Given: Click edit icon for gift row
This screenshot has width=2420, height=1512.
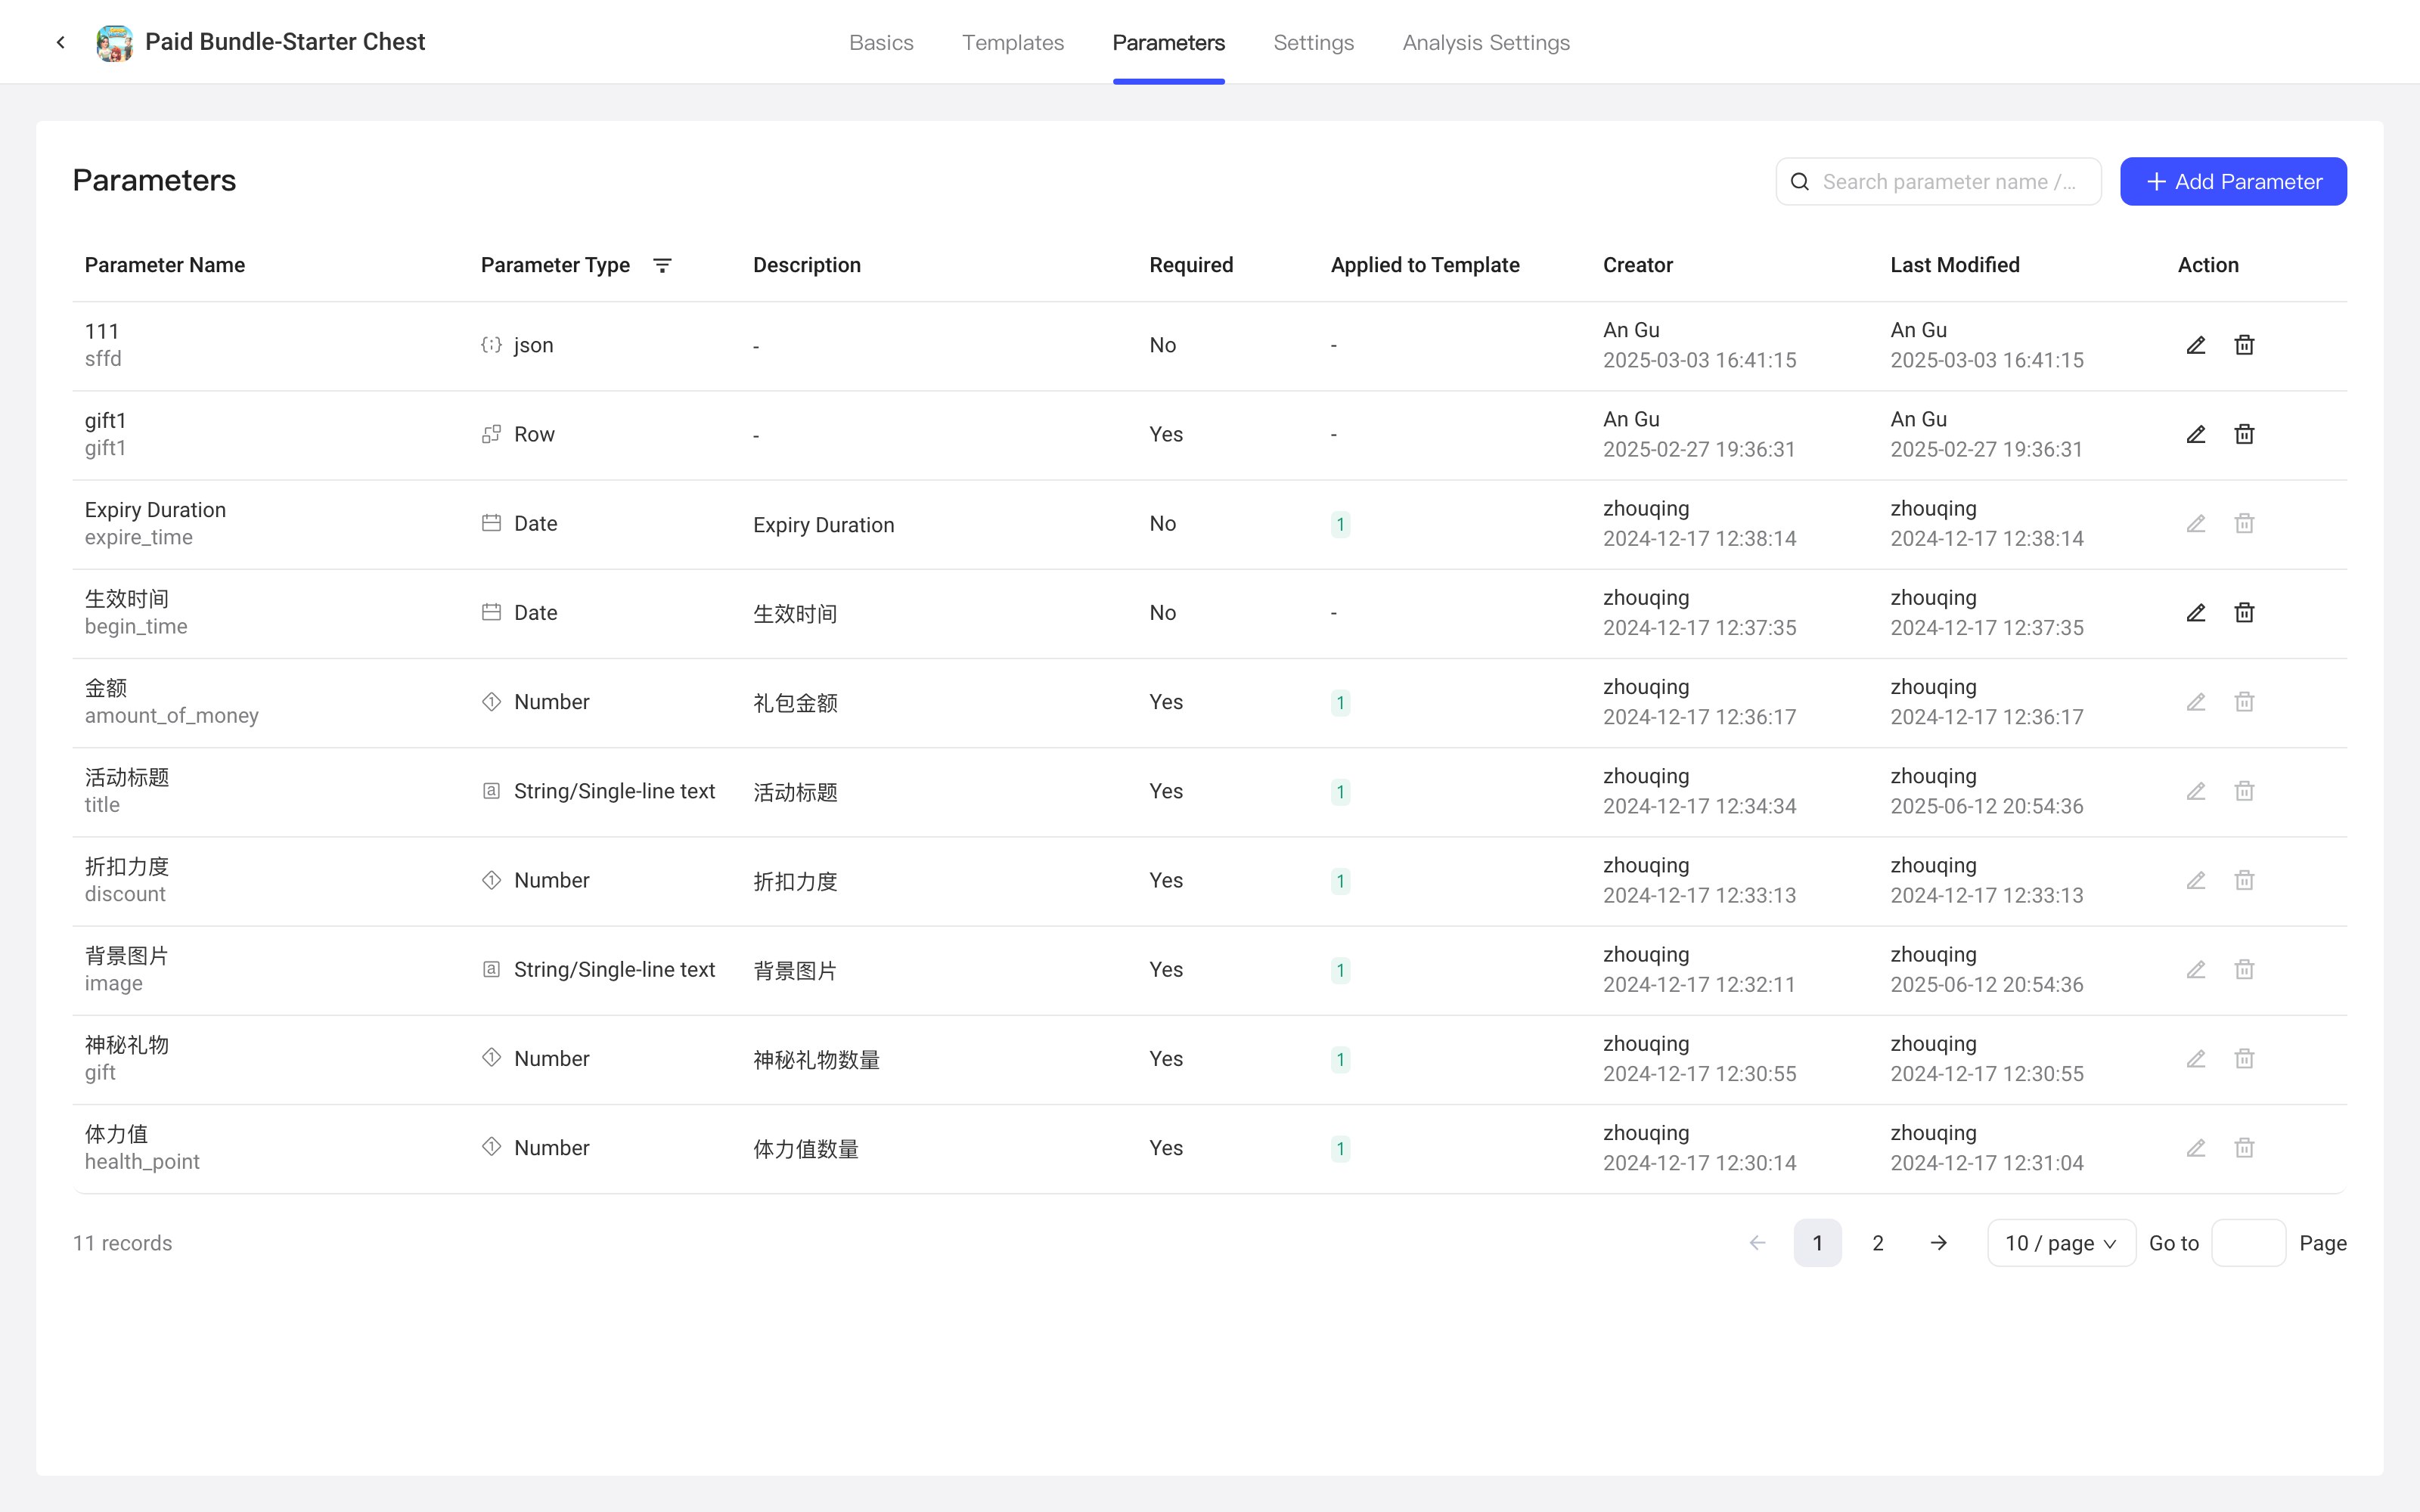Looking at the screenshot, I should [x=2196, y=1059].
